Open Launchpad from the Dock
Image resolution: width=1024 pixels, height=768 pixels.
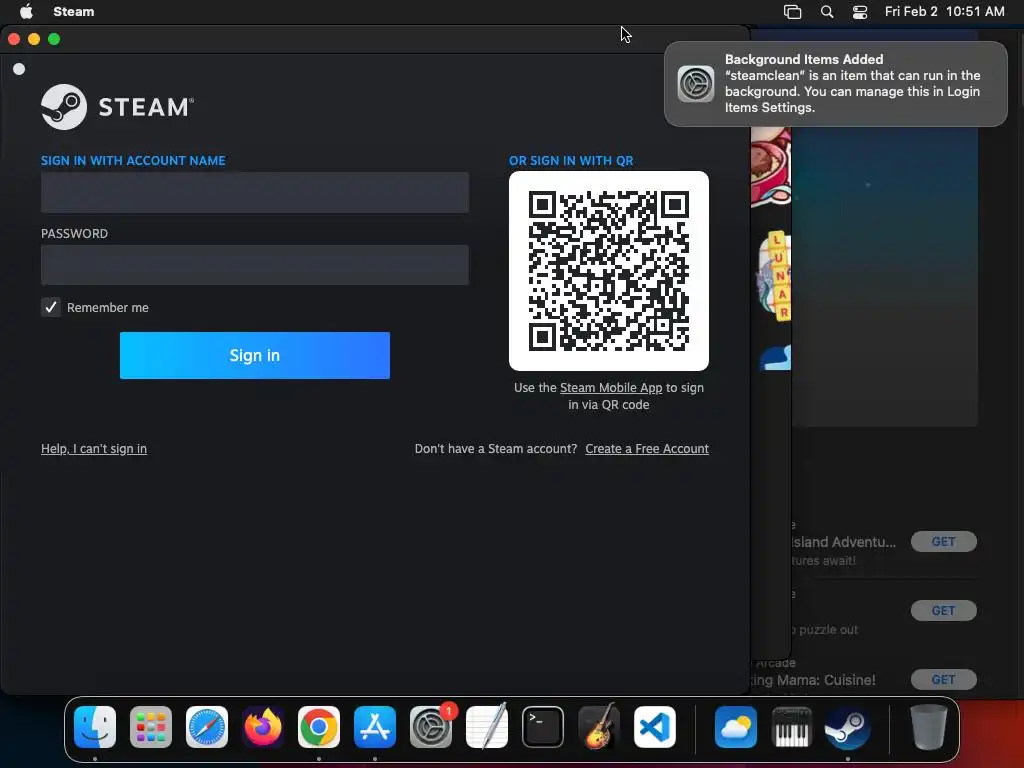click(151, 727)
